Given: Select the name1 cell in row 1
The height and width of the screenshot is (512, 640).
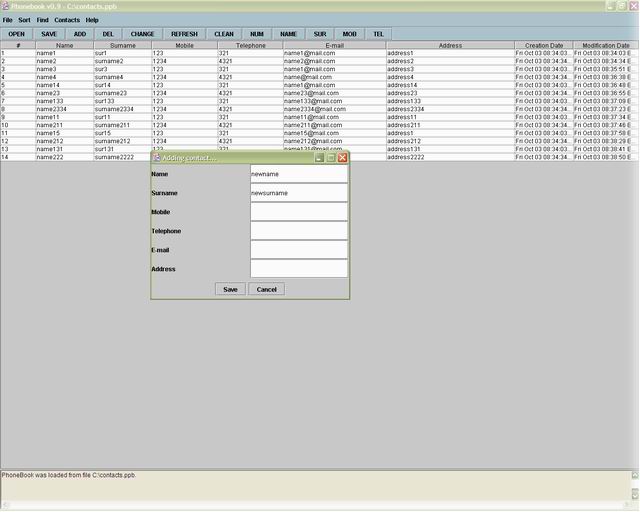Looking at the screenshot, I should pos(64,53).
